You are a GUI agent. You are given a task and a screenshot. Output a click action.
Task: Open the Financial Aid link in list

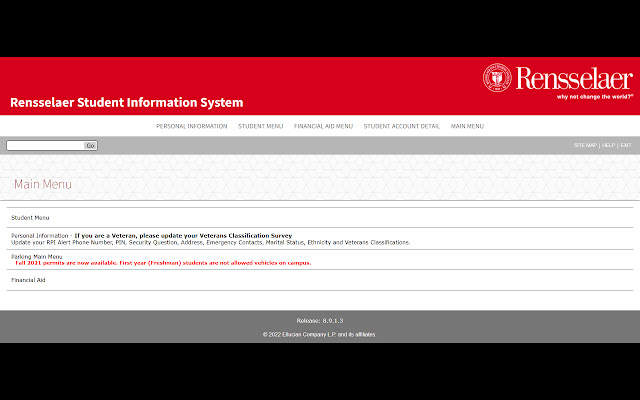pyautogui.click(x=28, y=280)
